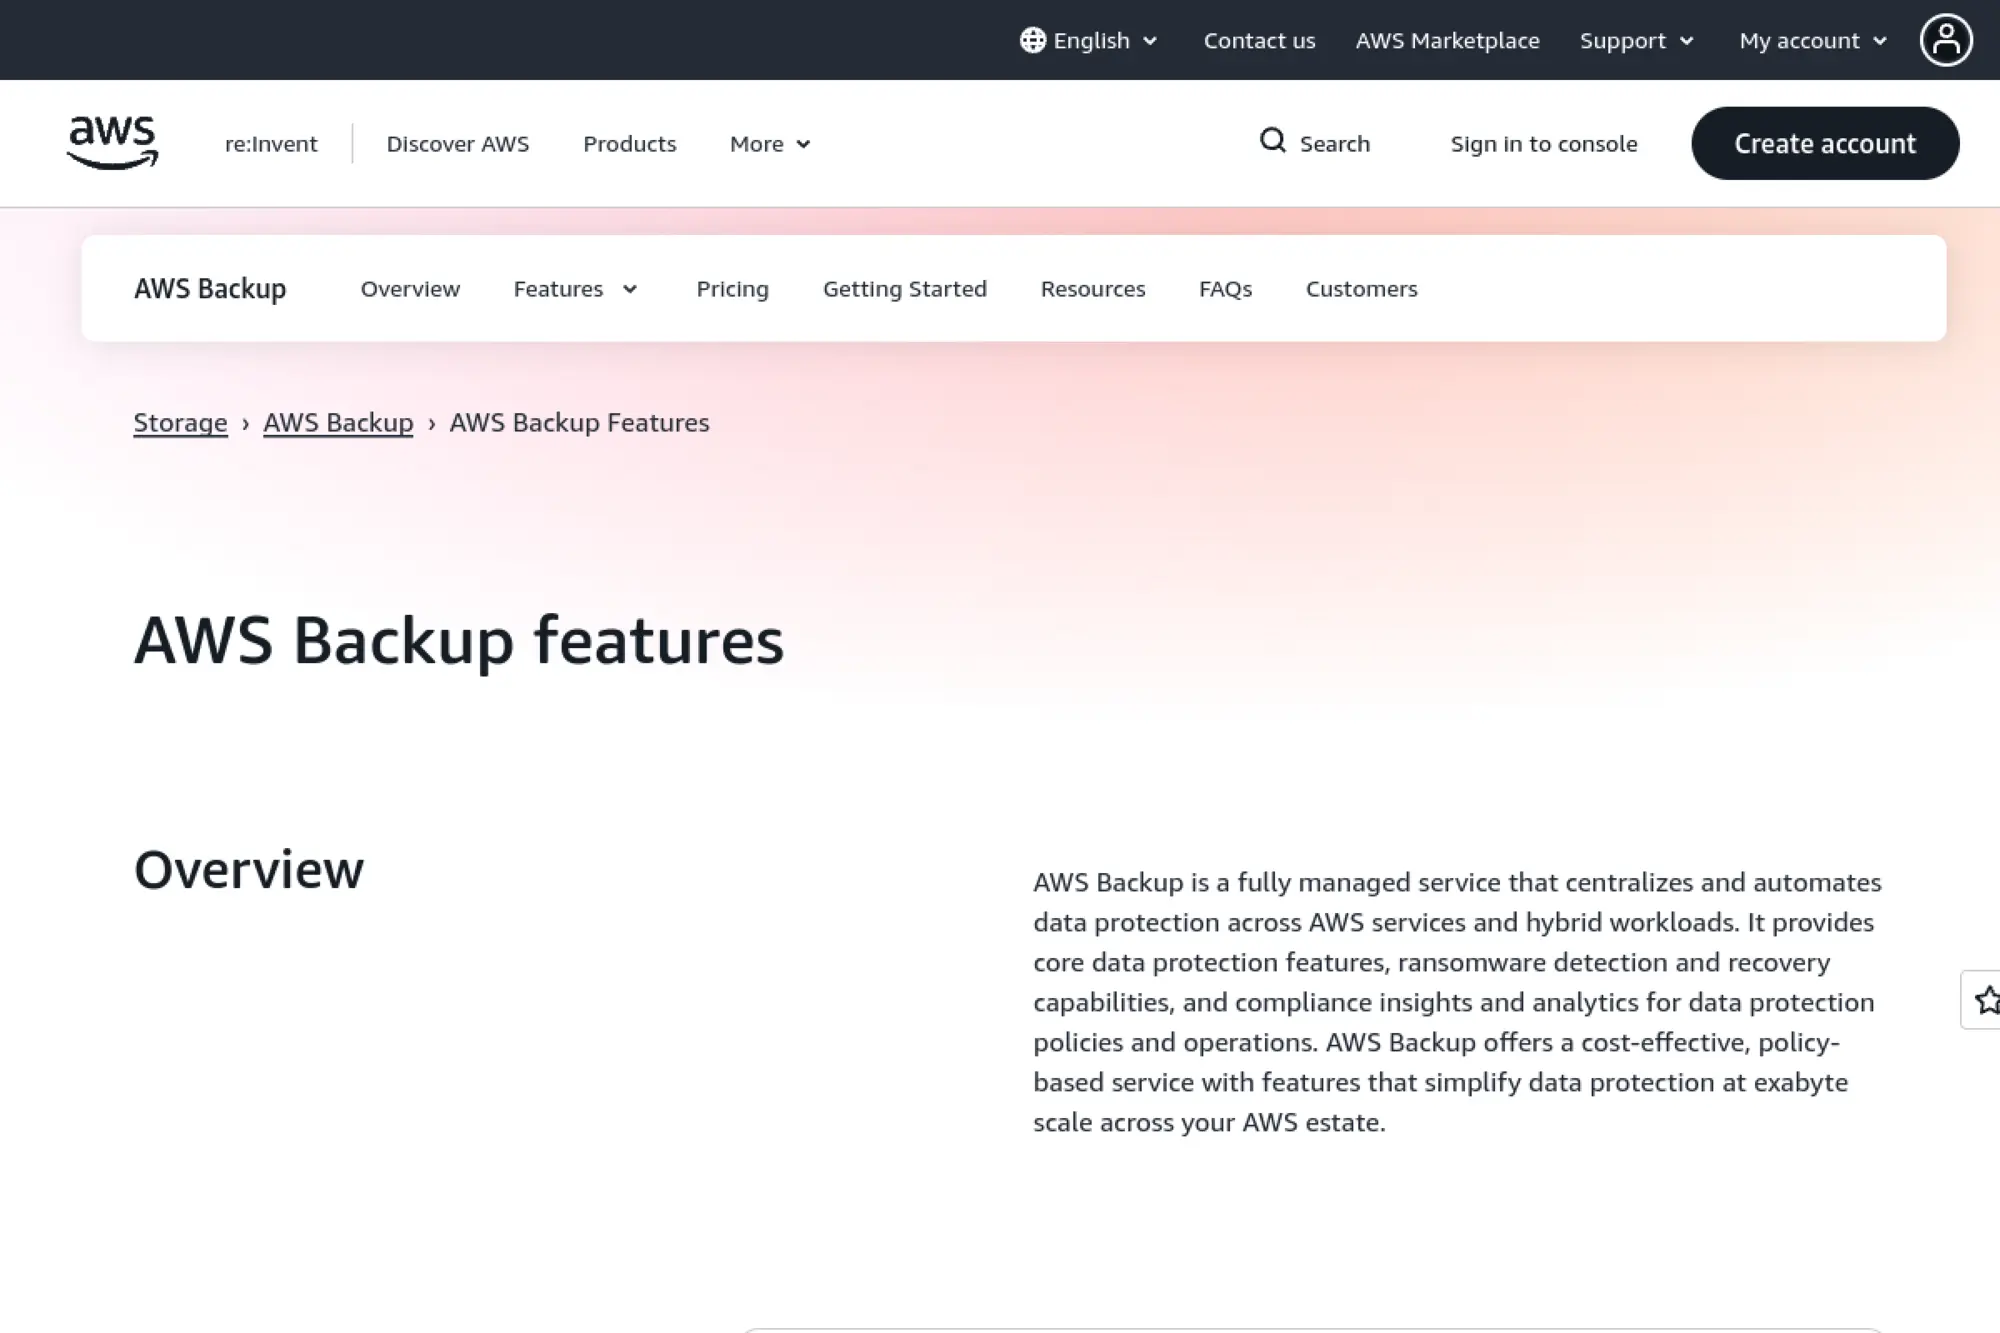Open the Support dropdown

click(1637, 40)
